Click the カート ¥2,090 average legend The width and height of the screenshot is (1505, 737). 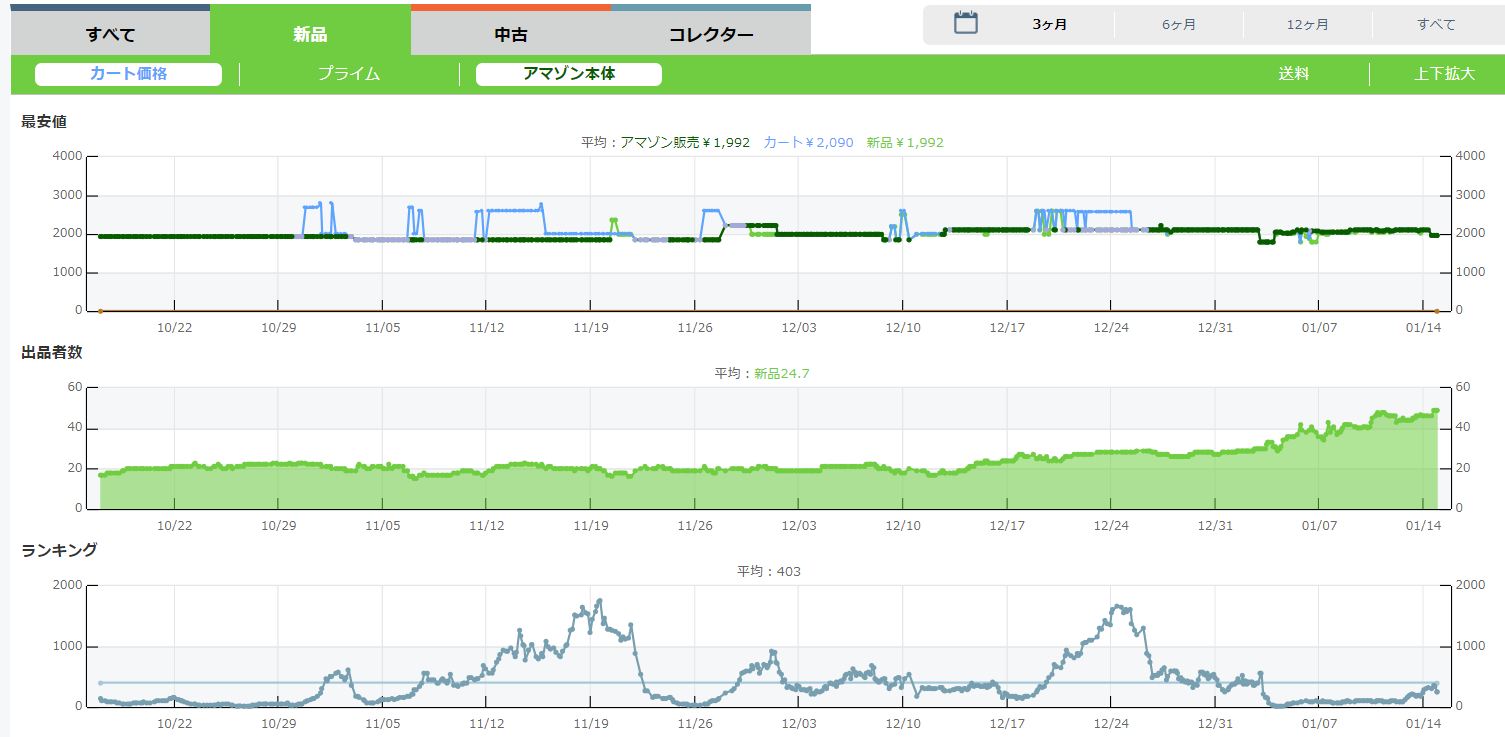point(808,143)
